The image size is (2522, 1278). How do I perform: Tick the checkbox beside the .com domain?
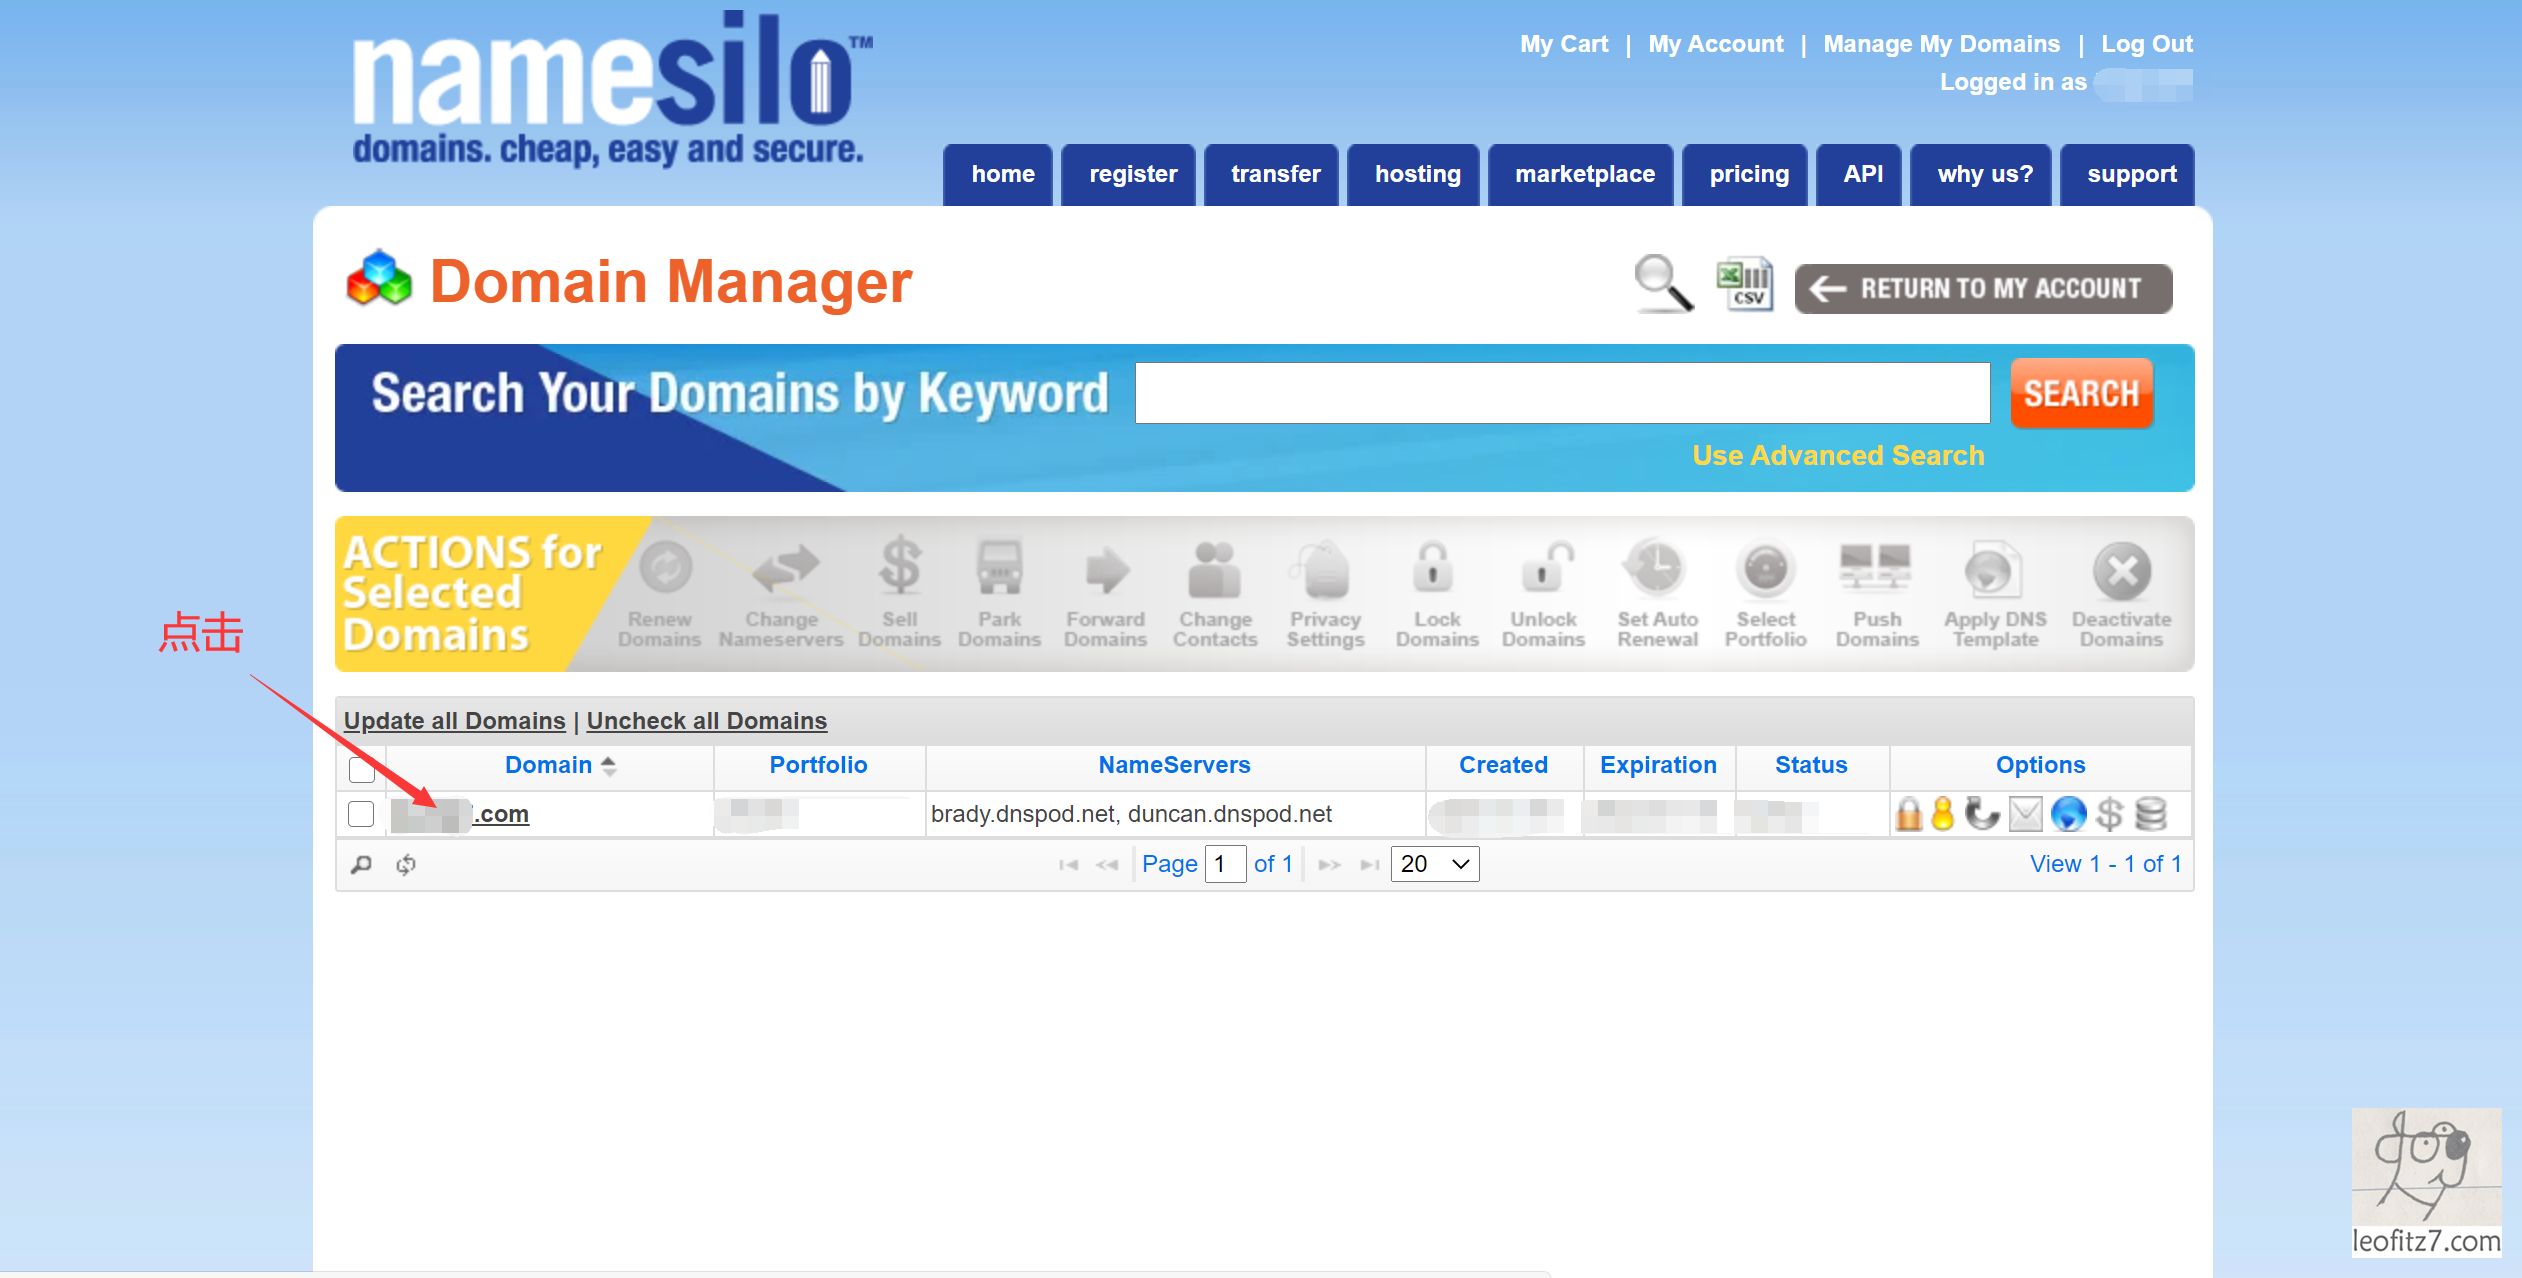coord(361,814)
